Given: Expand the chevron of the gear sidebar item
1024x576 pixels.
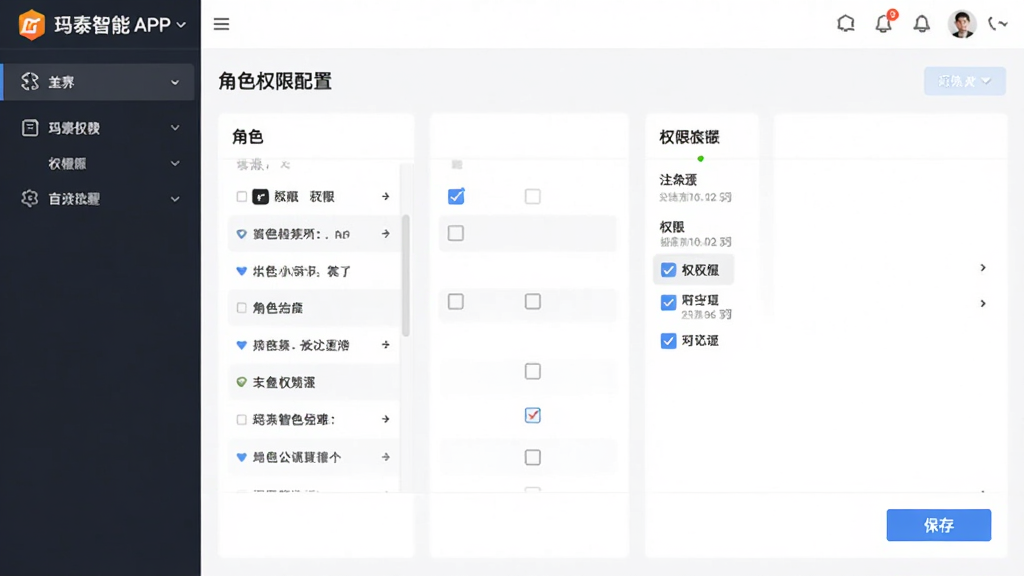Looking at the screenshot, I should click(175, 199).
